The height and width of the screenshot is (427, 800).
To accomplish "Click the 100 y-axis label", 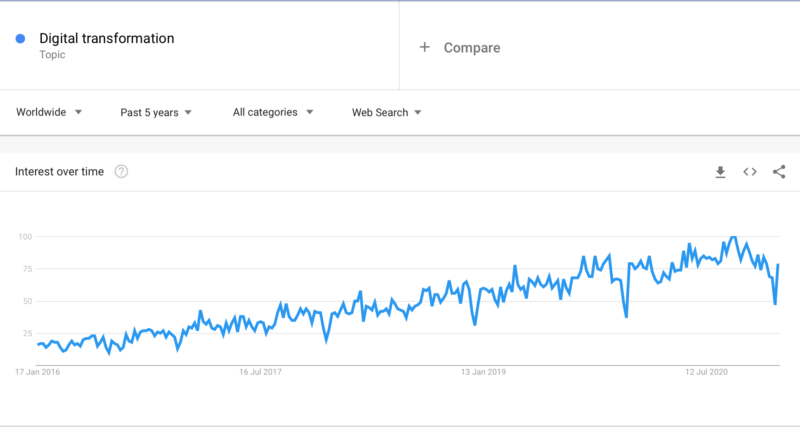I will [x=26, y=237].
